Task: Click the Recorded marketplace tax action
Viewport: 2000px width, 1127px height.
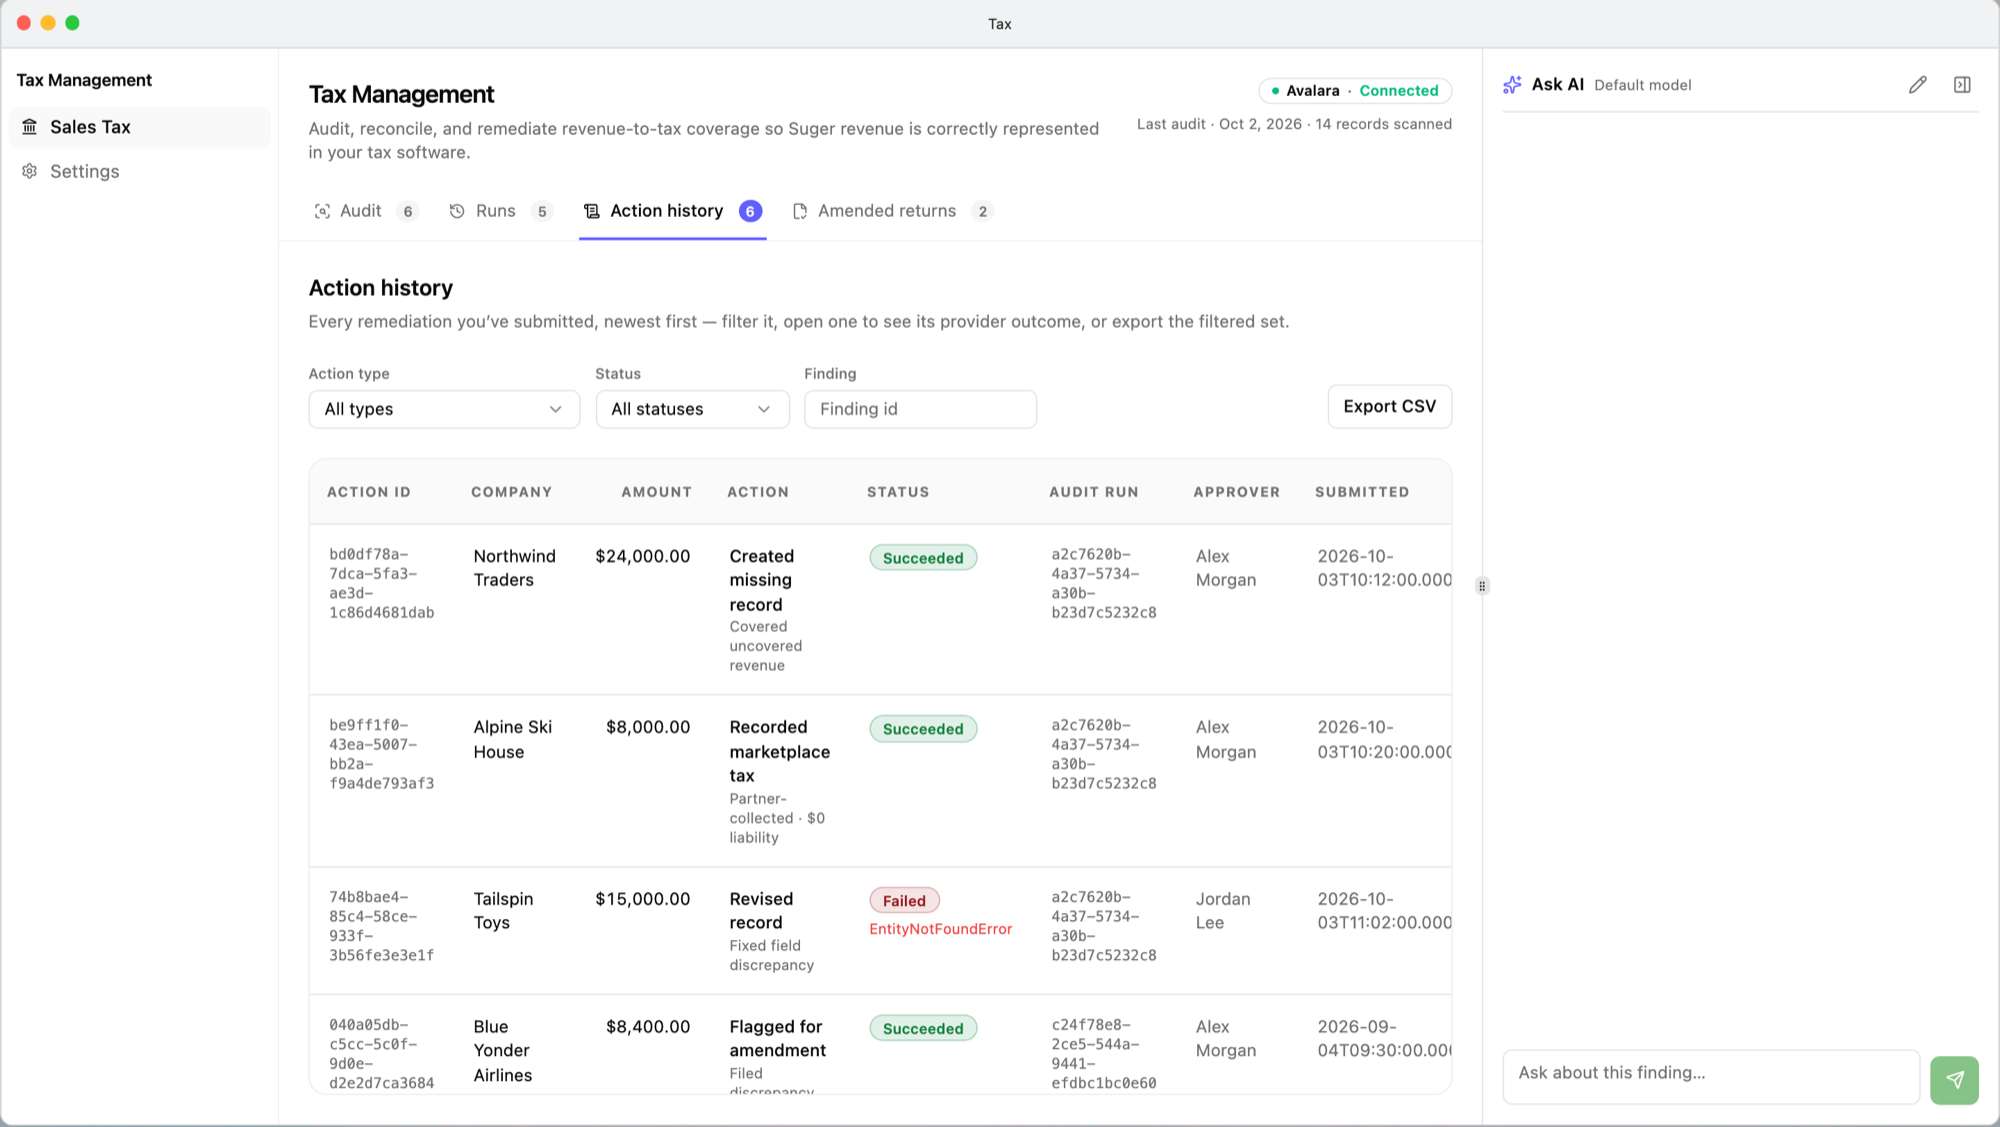Action: pos(779,751)
